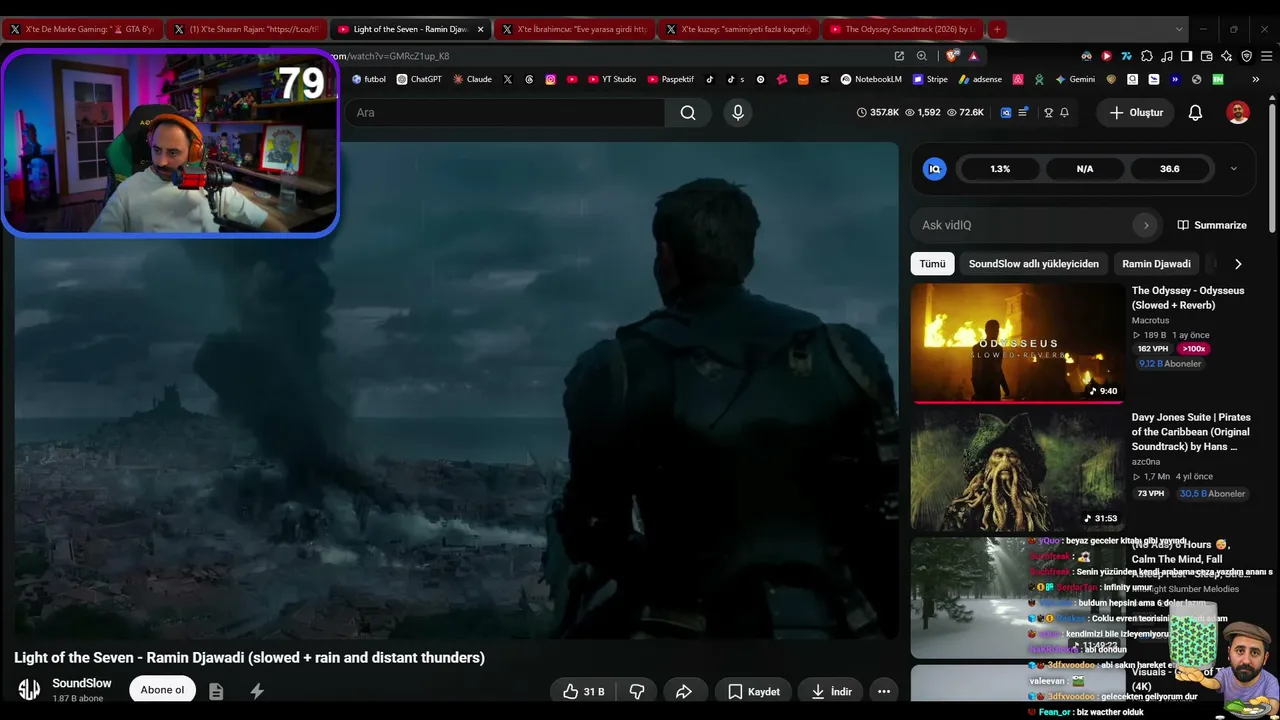Image resolution: width=1280 pixels, height=720 pixels.
Task: Open the browser tab list dropdown
Action: coord(1179,29)
